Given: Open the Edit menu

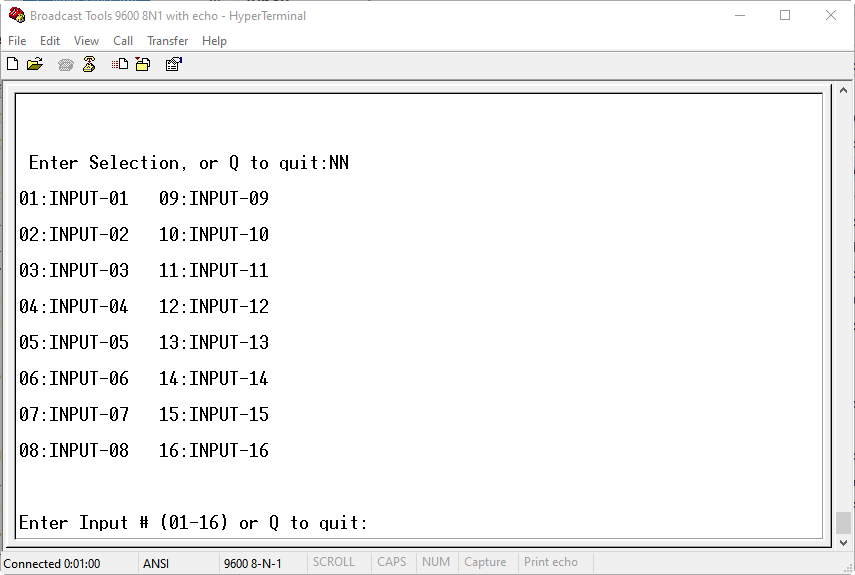Looking at the screenshot, I should (50, 41).
